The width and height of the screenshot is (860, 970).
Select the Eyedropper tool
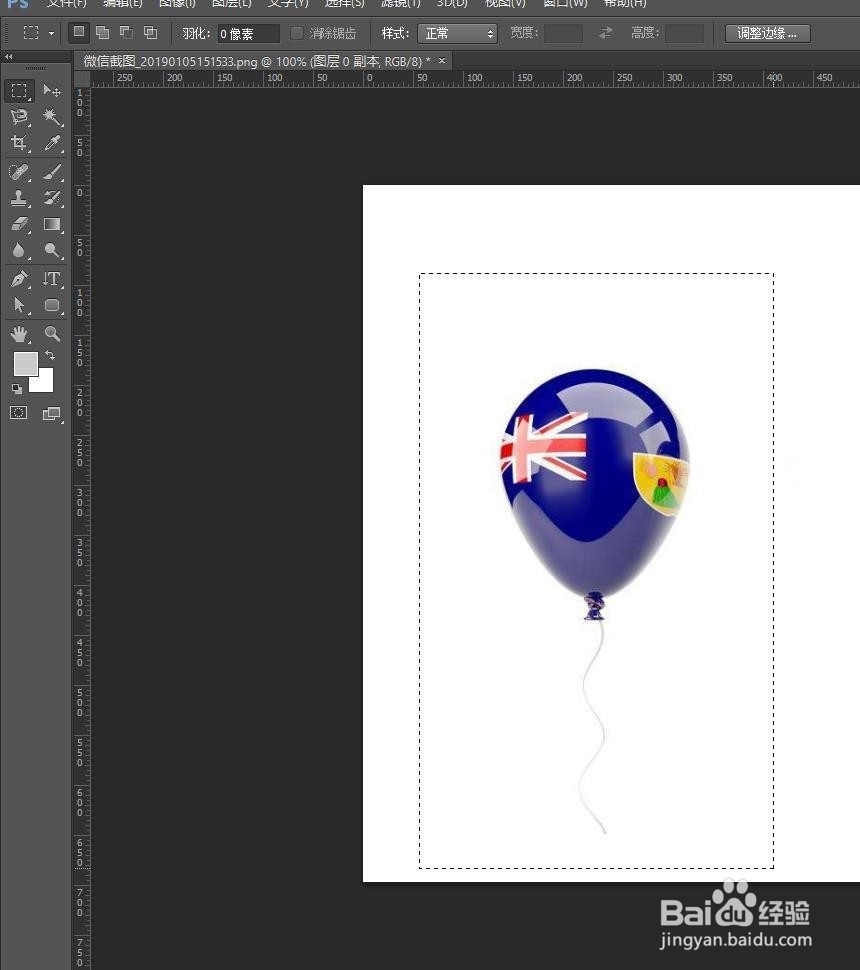(x=52, y=143)
